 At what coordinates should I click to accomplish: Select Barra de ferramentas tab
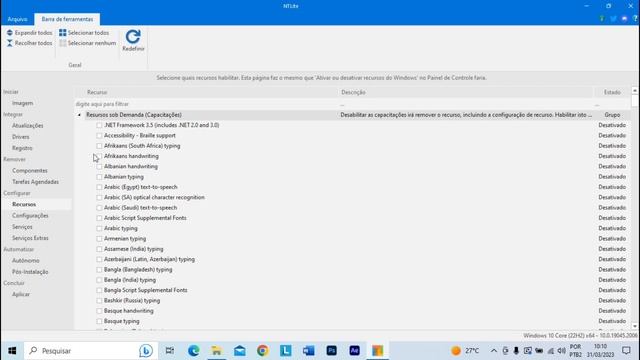coord(67,19)
